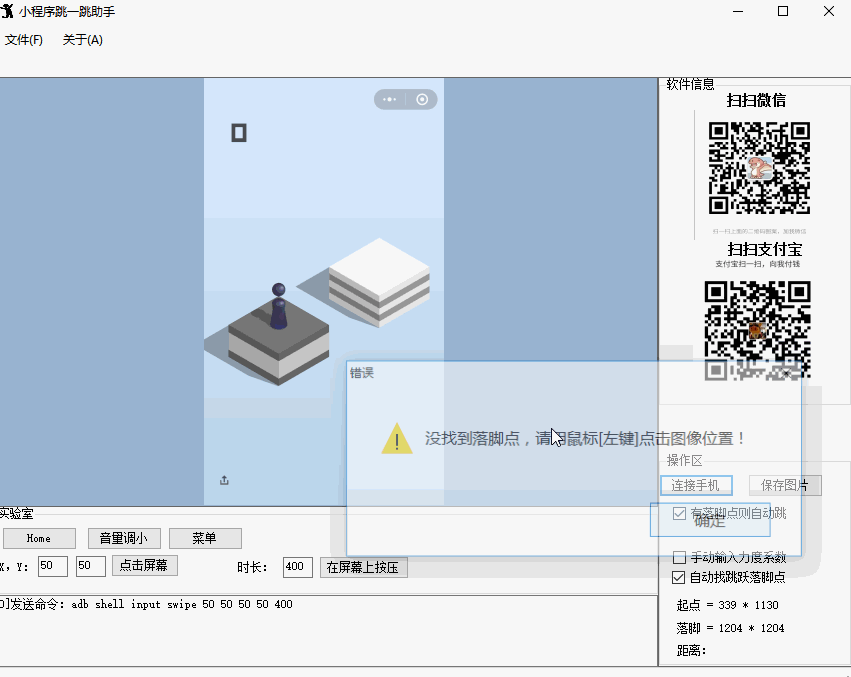
Task: Focus the X coordinate input field
Action: coord(53,566)
